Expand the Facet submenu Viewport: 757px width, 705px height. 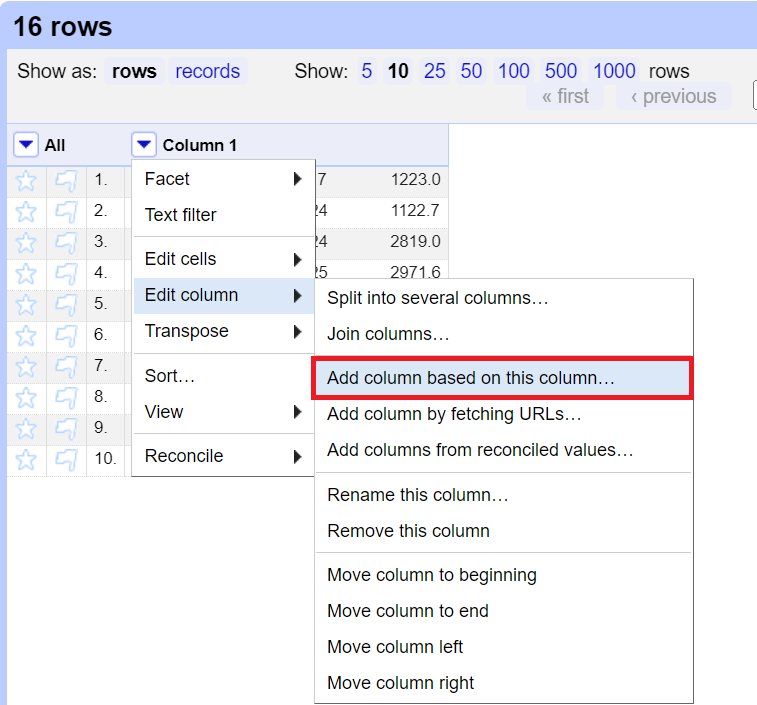tap(224, 179)
